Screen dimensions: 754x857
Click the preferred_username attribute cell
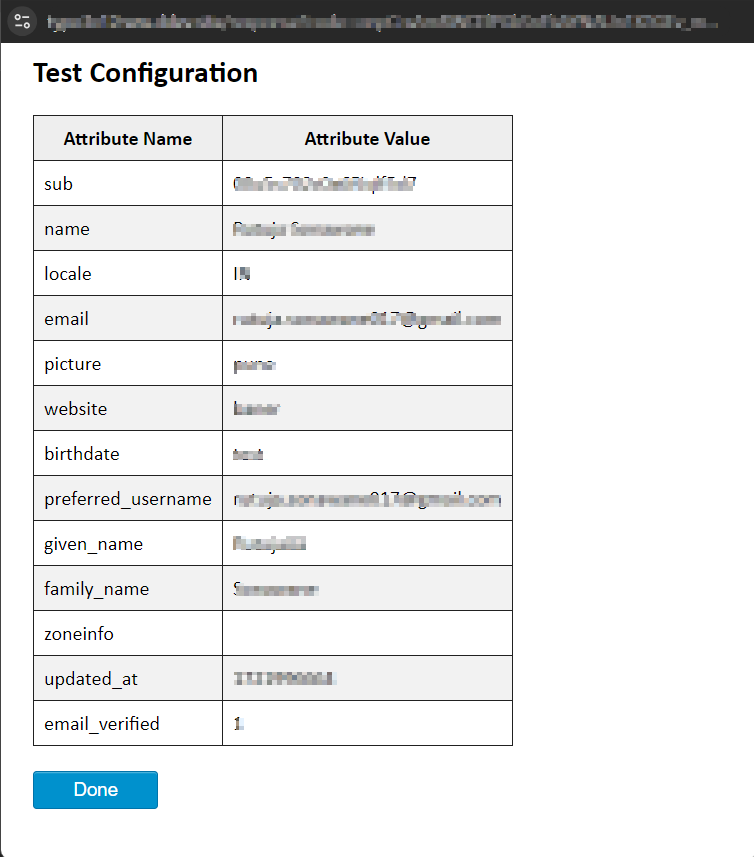point(128,499)
